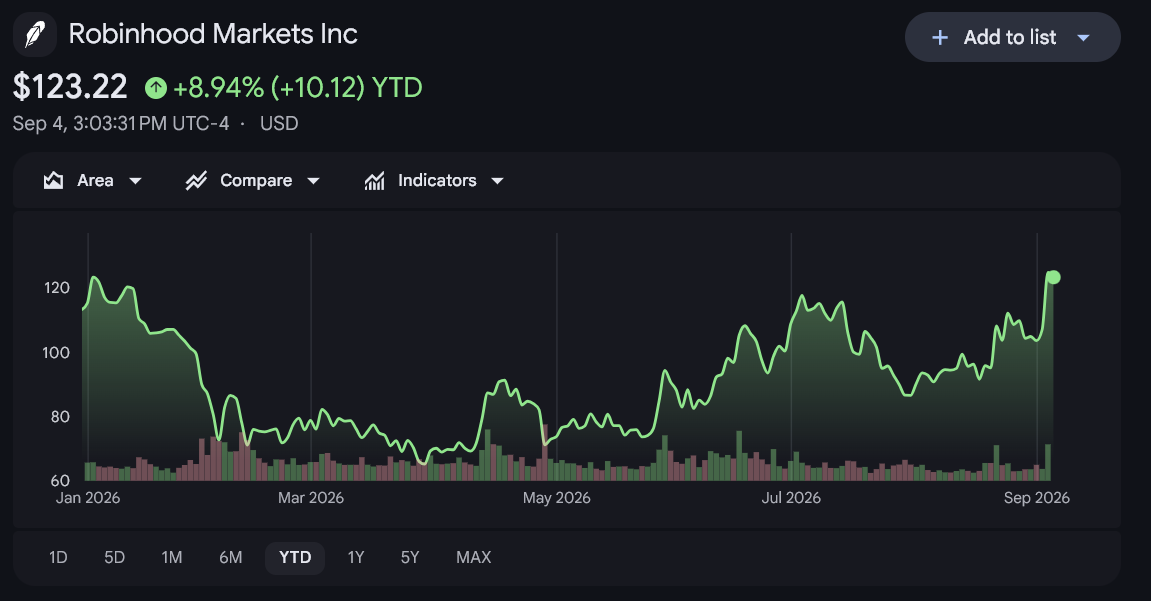The image size is (1151, 601).
Task: Click the plus icon in Add to list
Action: coord(940,37)
